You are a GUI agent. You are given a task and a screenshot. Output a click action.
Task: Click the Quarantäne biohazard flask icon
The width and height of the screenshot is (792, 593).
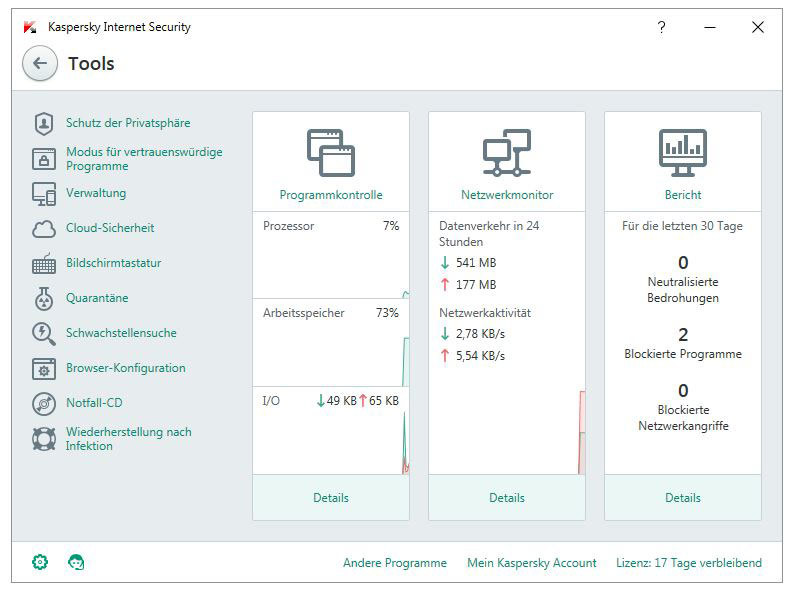click(x=44, y=299)
